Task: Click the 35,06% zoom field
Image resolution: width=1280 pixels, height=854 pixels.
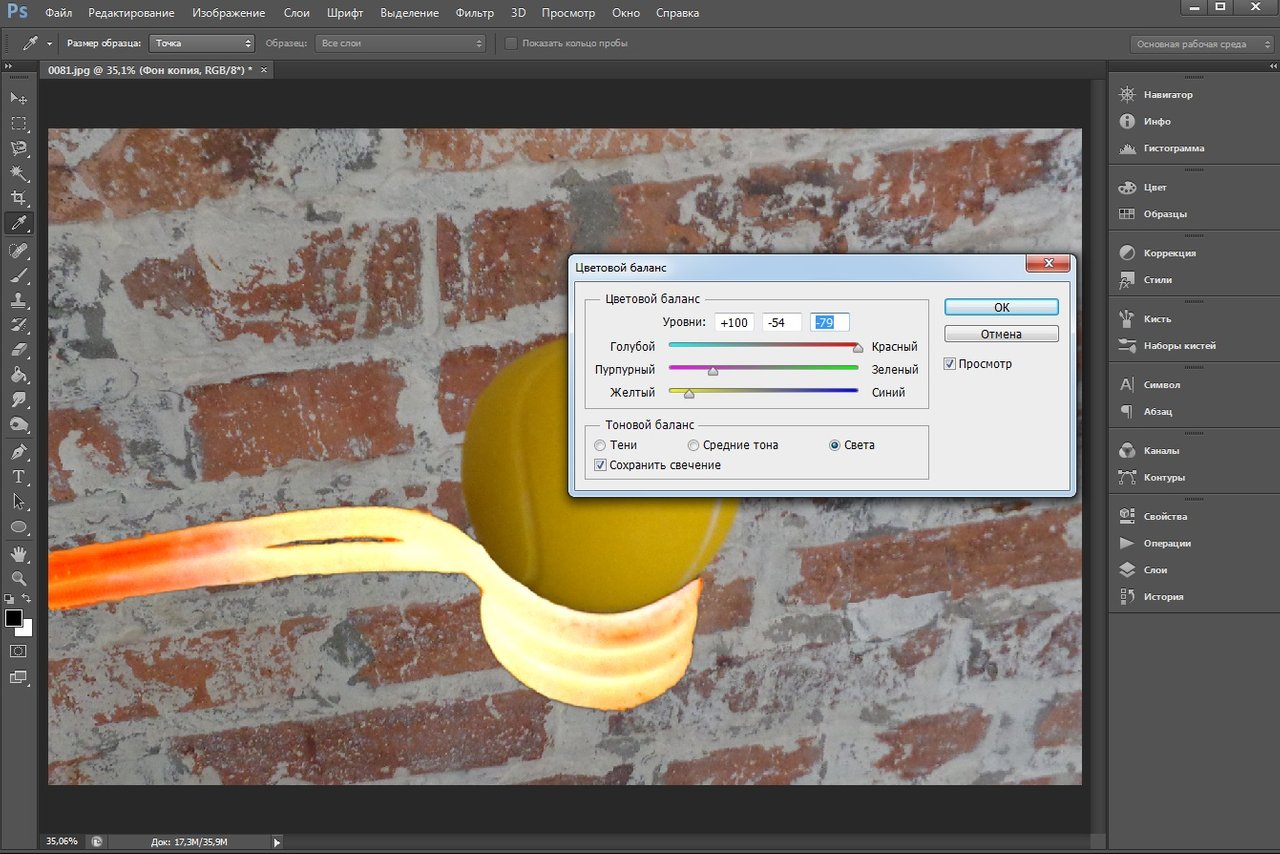Action: coord(63,842)
